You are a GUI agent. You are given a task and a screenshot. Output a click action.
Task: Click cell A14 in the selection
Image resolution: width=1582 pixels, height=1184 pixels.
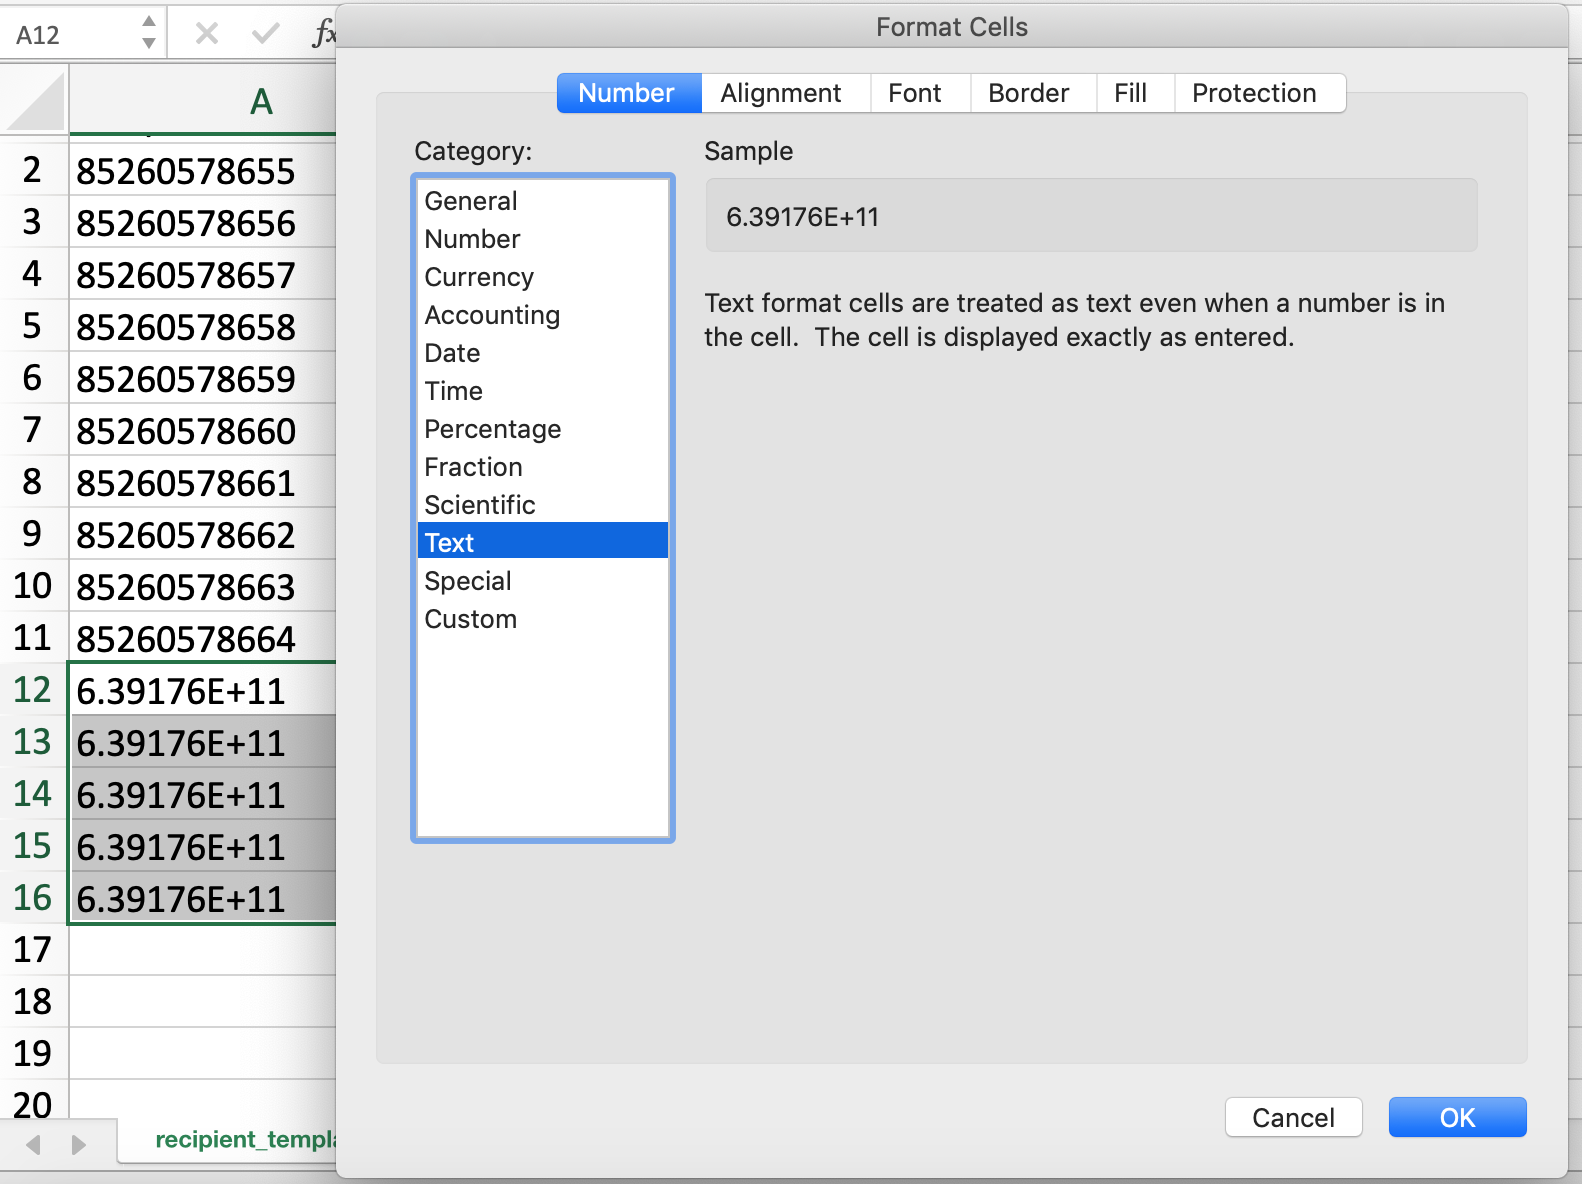click(x=202, y=794)
